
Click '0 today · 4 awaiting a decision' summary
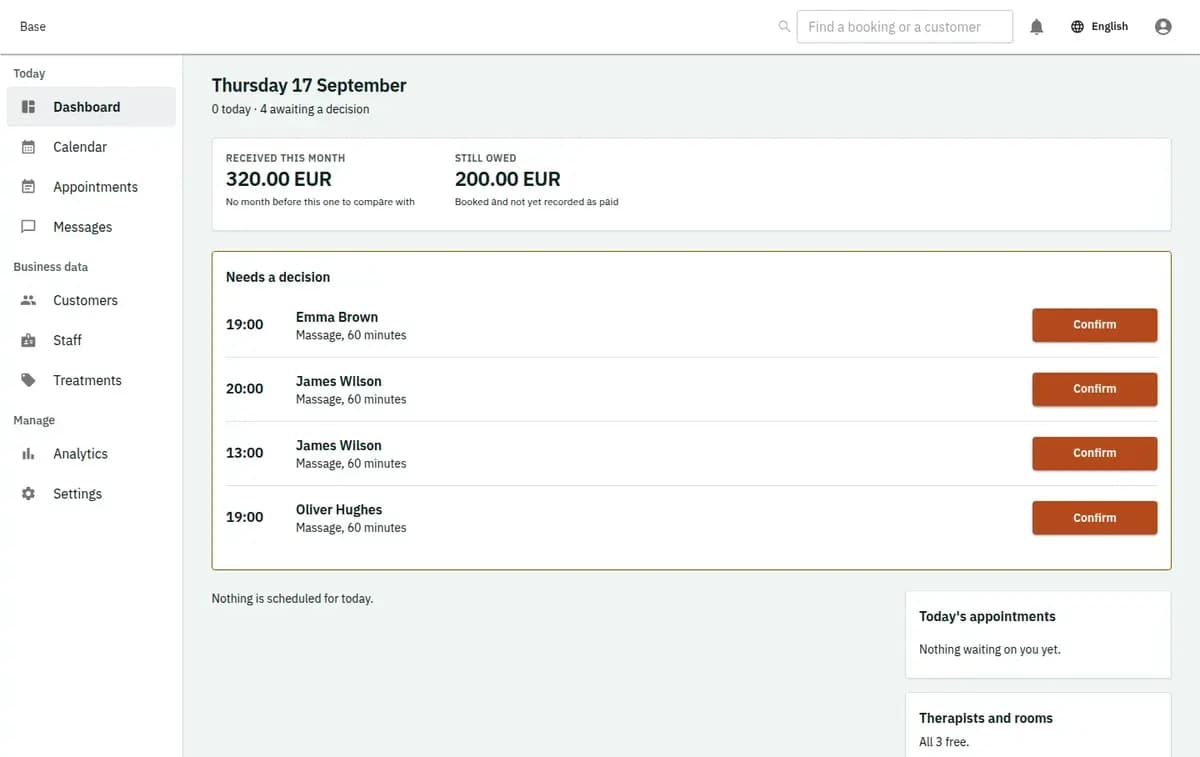pos(290,109)
